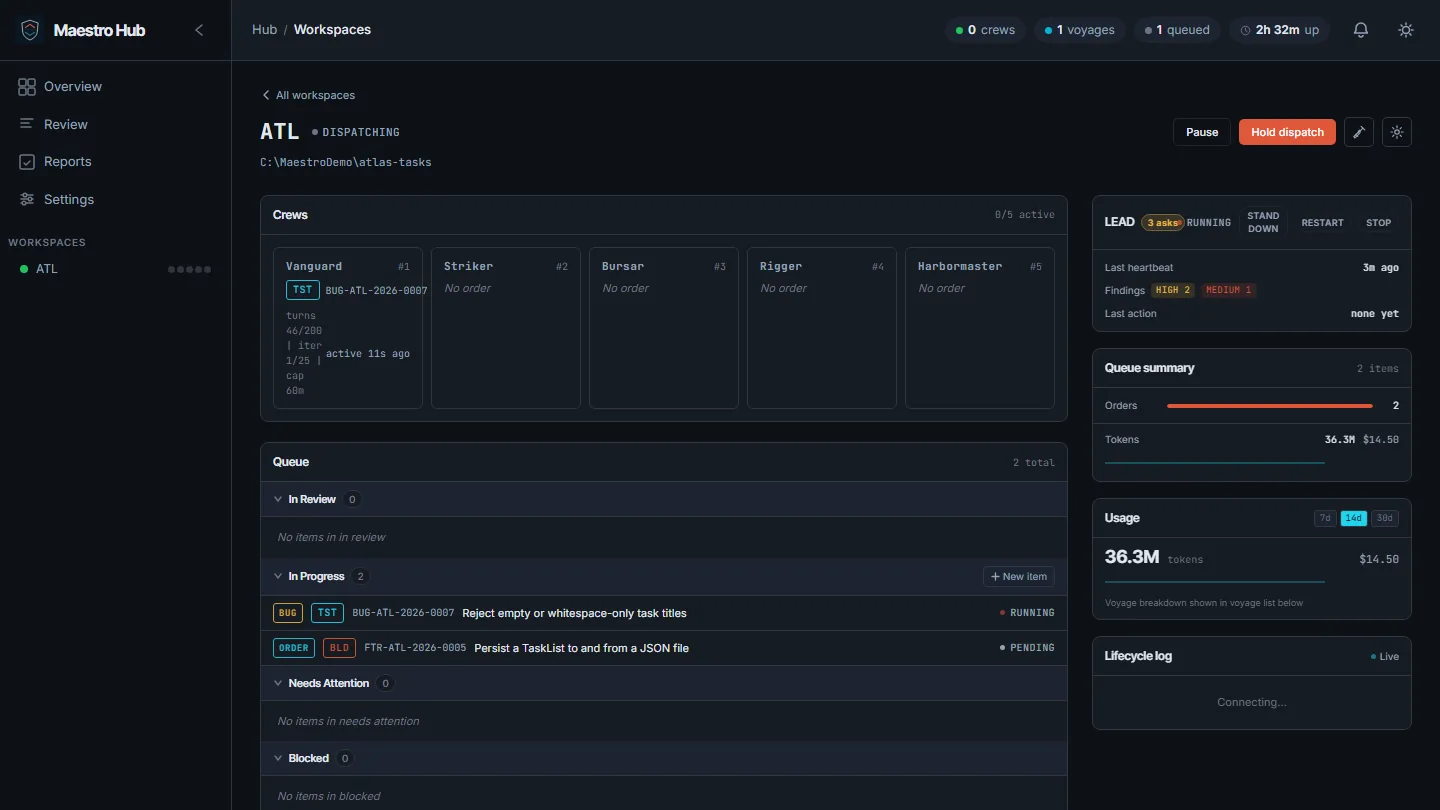This screenshot has height=810, width=1440.
Task: Click the Reports checkmark icon
Action: [27, 162]
